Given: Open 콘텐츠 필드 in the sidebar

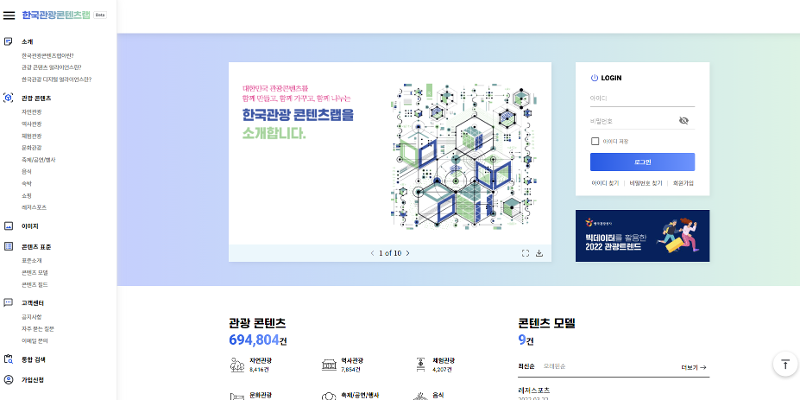Looking at the screenshot, I should pyautogui.click(x=35, y=284).
